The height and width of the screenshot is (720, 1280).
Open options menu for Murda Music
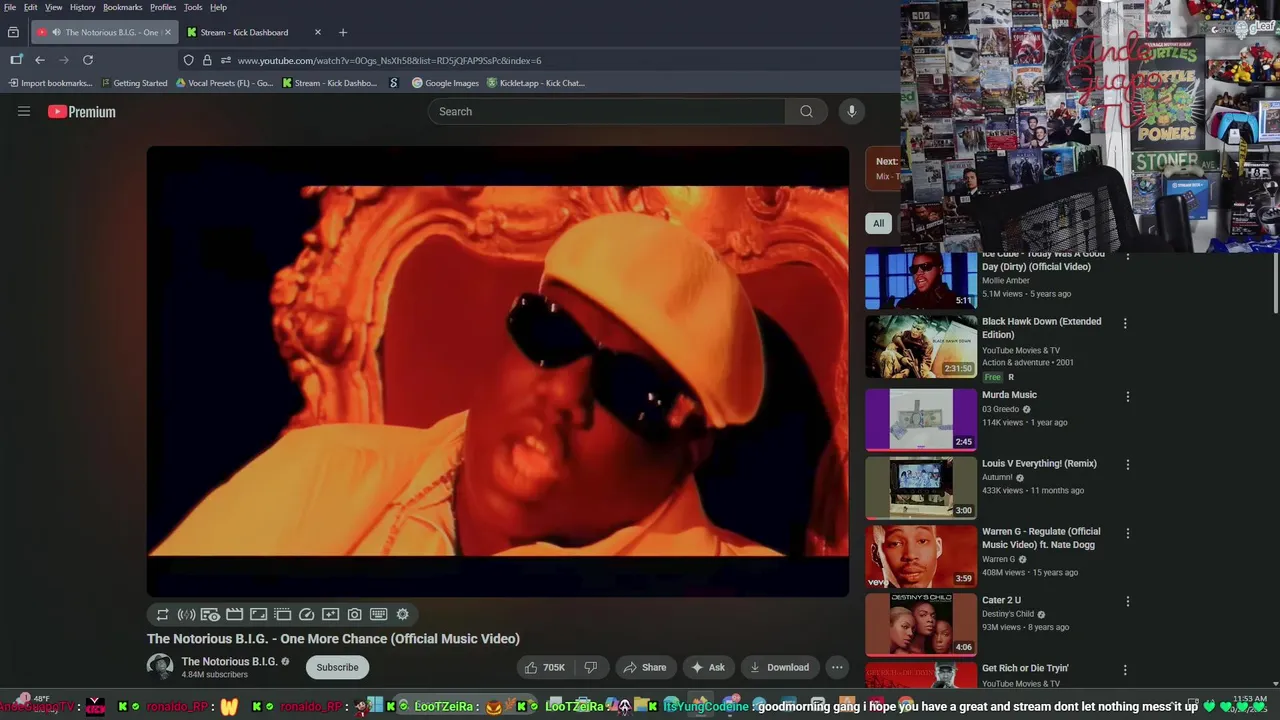click(1128, 396)
